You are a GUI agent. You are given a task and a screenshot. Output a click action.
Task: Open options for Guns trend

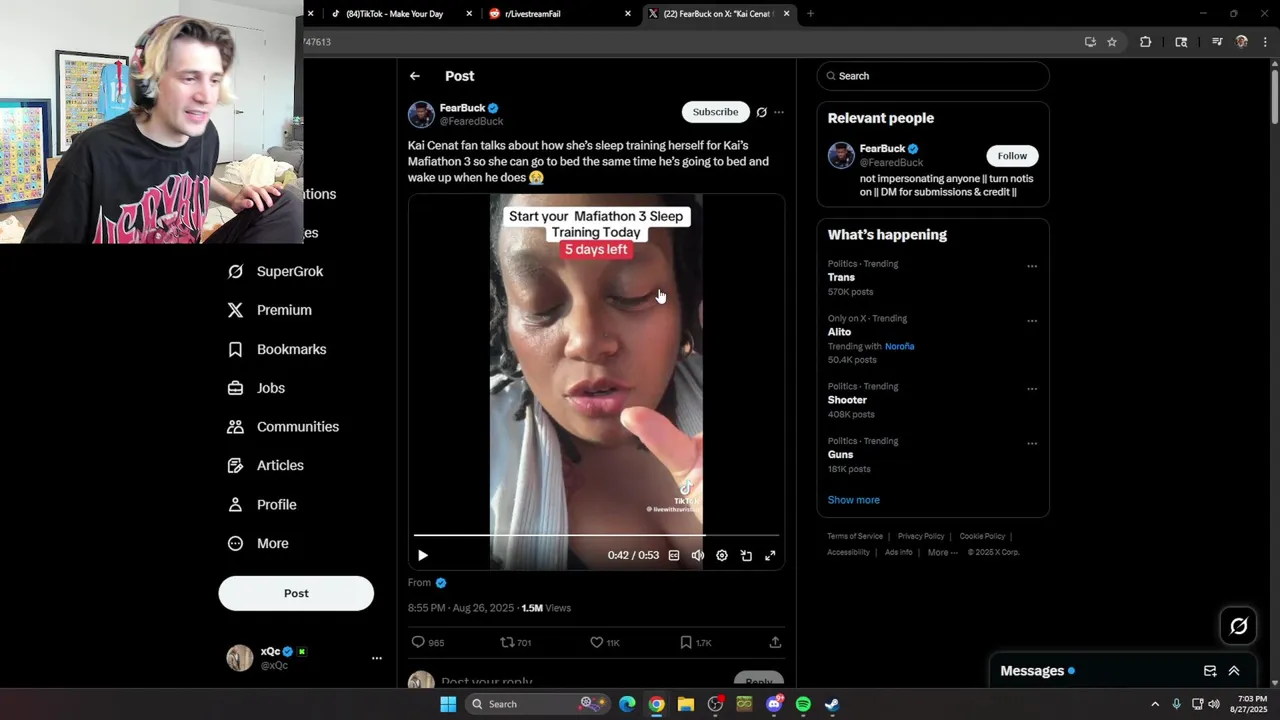tap(1032, 443)
